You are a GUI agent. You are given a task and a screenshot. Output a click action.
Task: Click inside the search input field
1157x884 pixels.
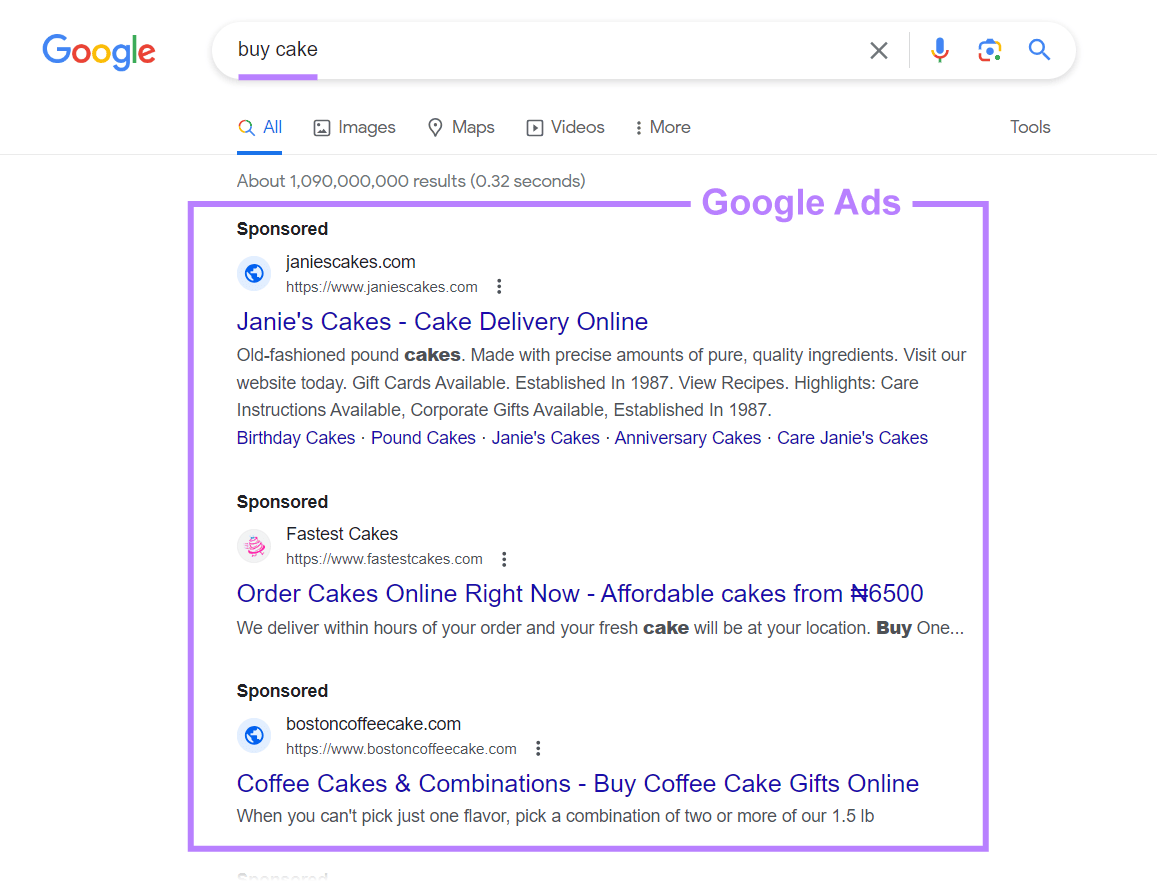(x=500, y=49)
